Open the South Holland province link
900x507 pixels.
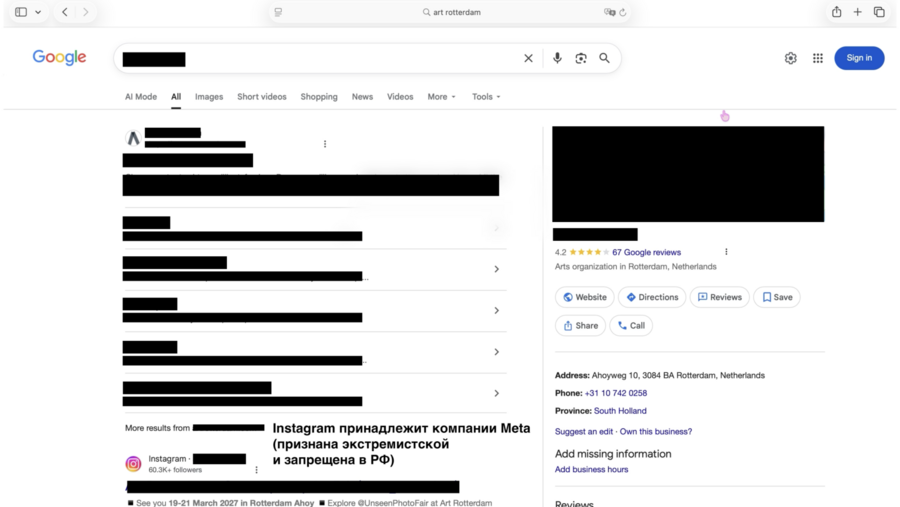620,411
